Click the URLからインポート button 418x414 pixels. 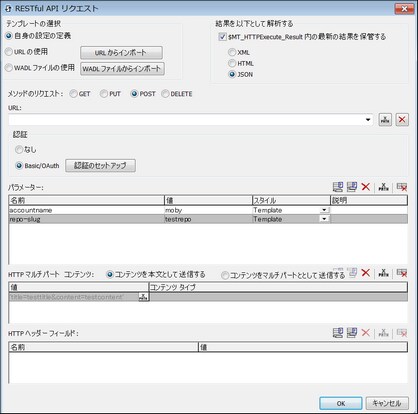tap(121, 53)
